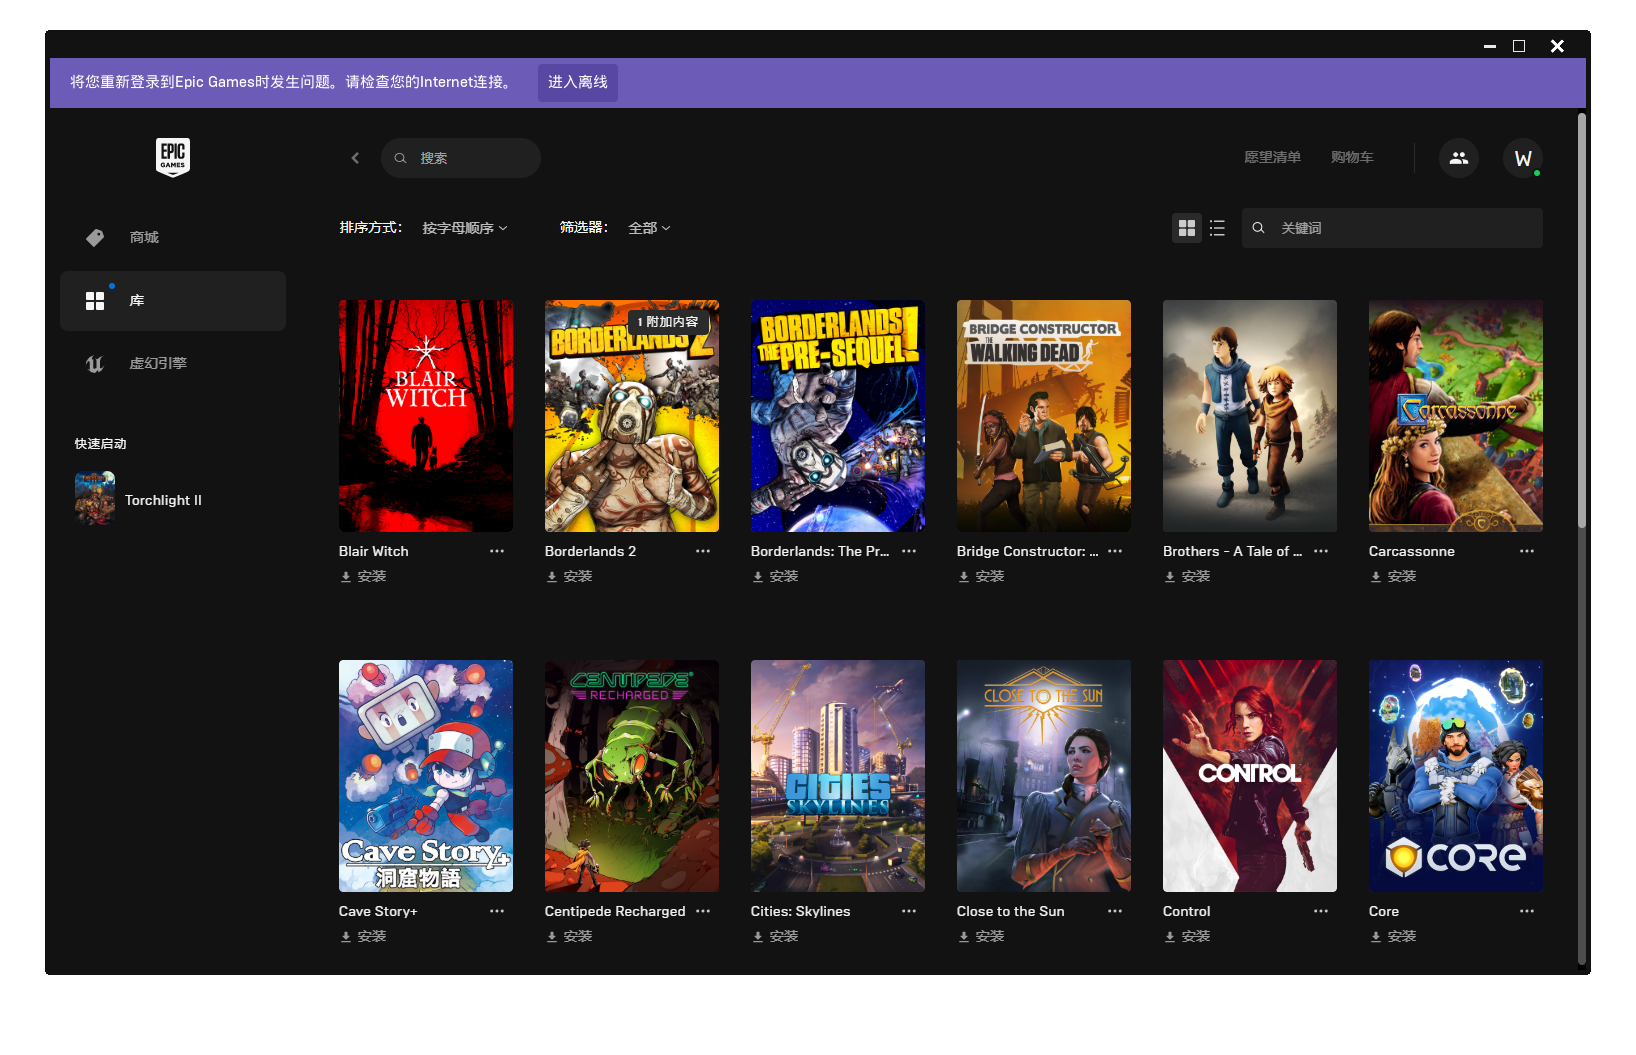Open the friends list icon
This screenshot has width=1636, height=1055.
point(1459,158)
